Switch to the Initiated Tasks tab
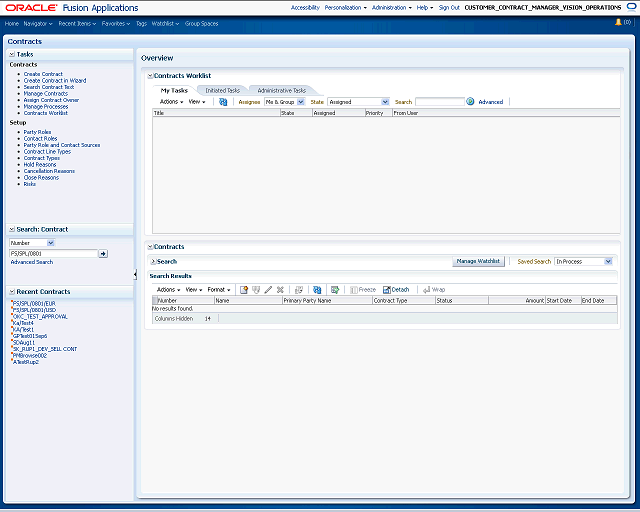The image size is (640, 512). point(222,91)
